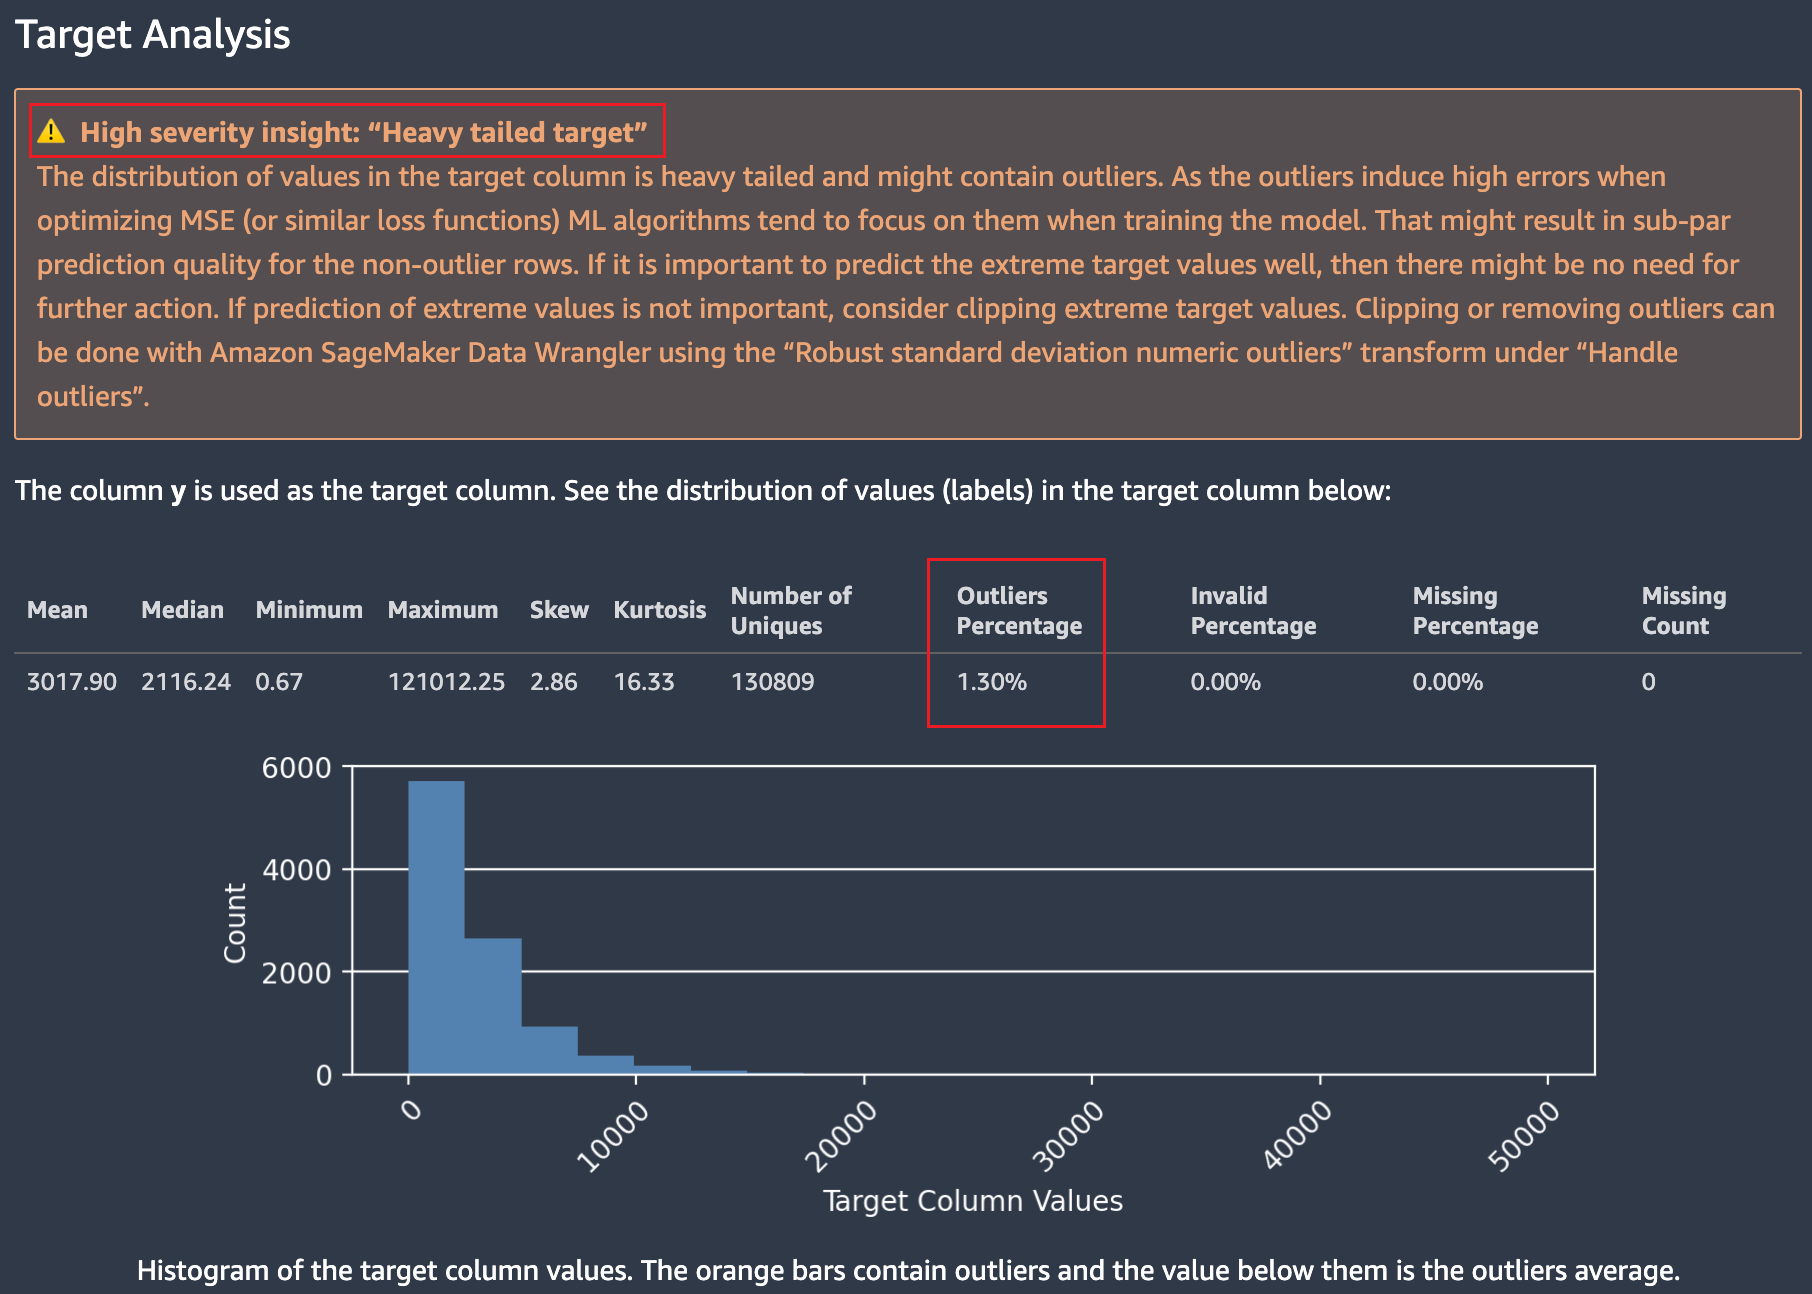Select the Maximum column header
Screen dimensions: 1812x1294
click(442, 610)
